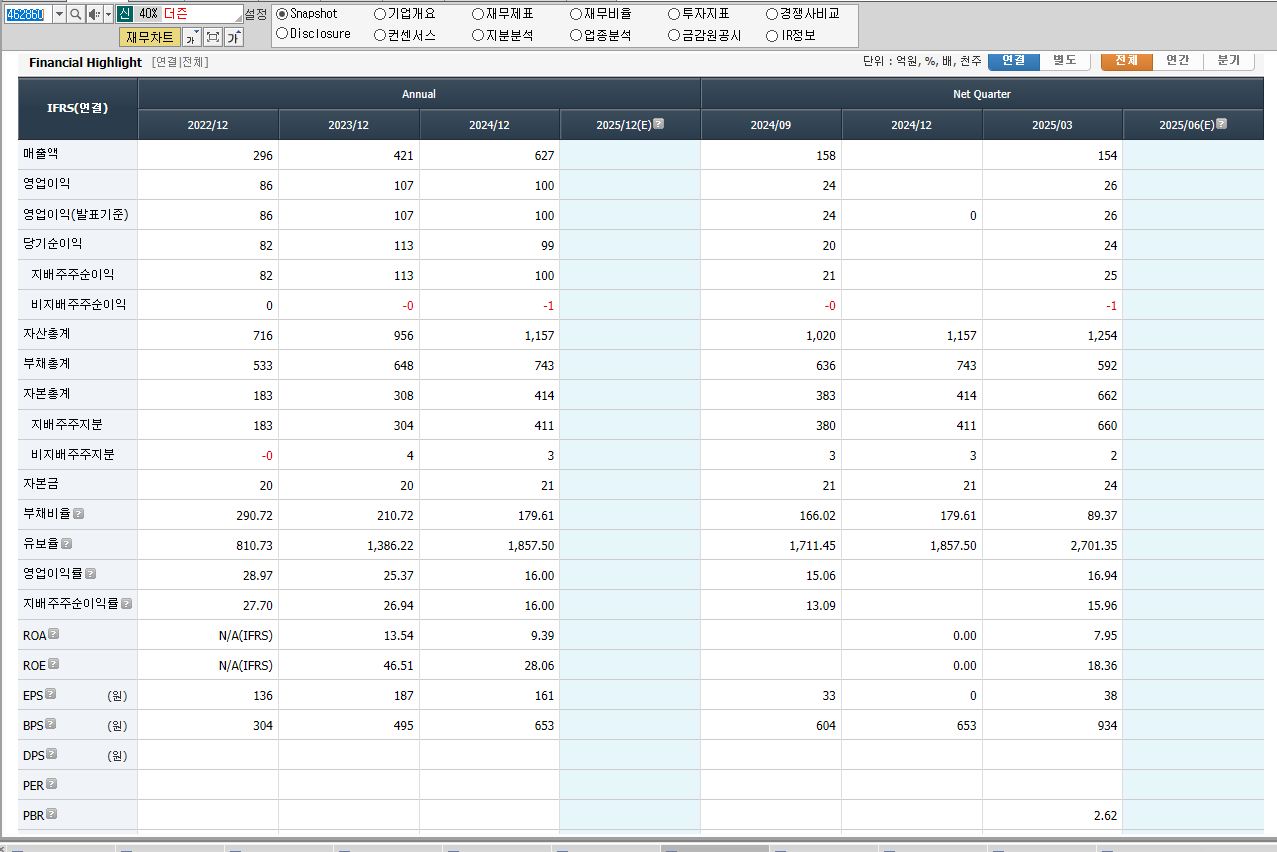Image resolution: width=1277 pixels, height=852 pixels.
Task: Click help icon beside 유보율
Action: (x=66, y=544)
